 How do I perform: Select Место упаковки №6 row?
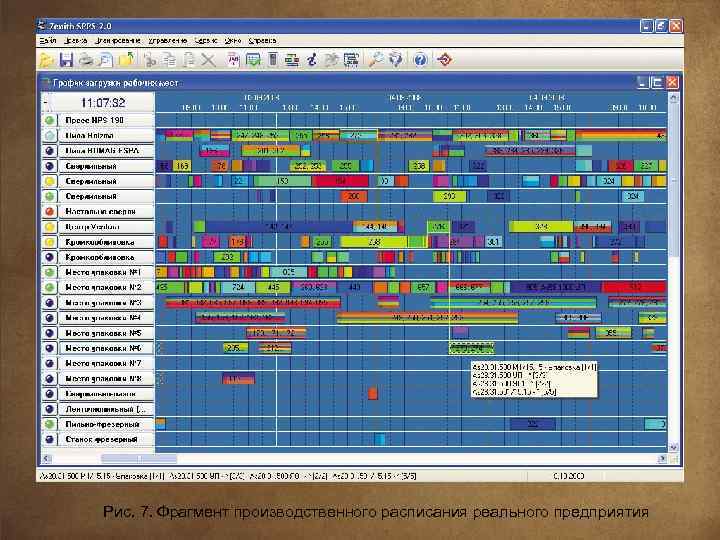click(x=106, y=348)
